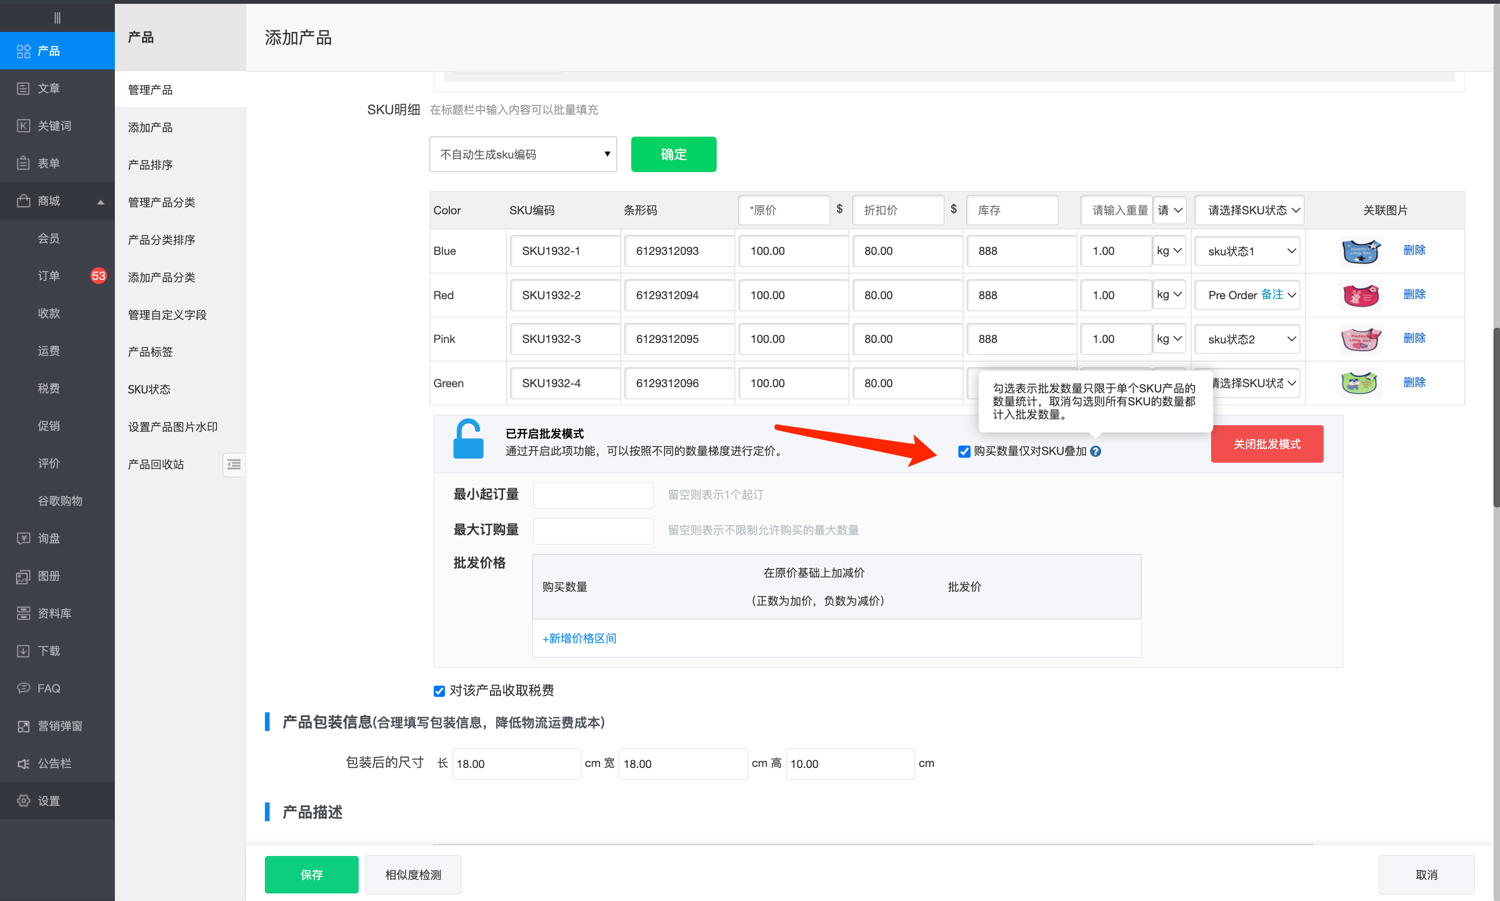Click the 公告栏 megaphone icon
The width and height of the screenshot is (1500, 901).
(x=23, y=764)
